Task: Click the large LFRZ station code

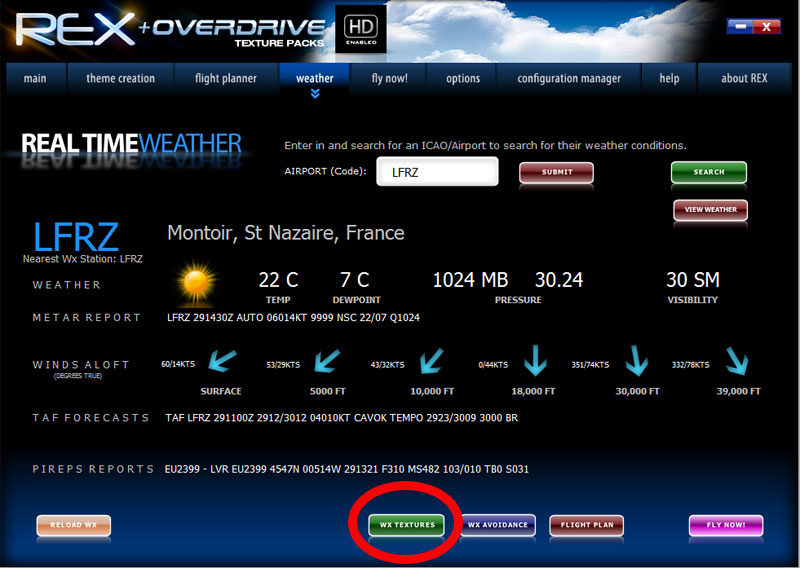Action: tap(76, 237)
